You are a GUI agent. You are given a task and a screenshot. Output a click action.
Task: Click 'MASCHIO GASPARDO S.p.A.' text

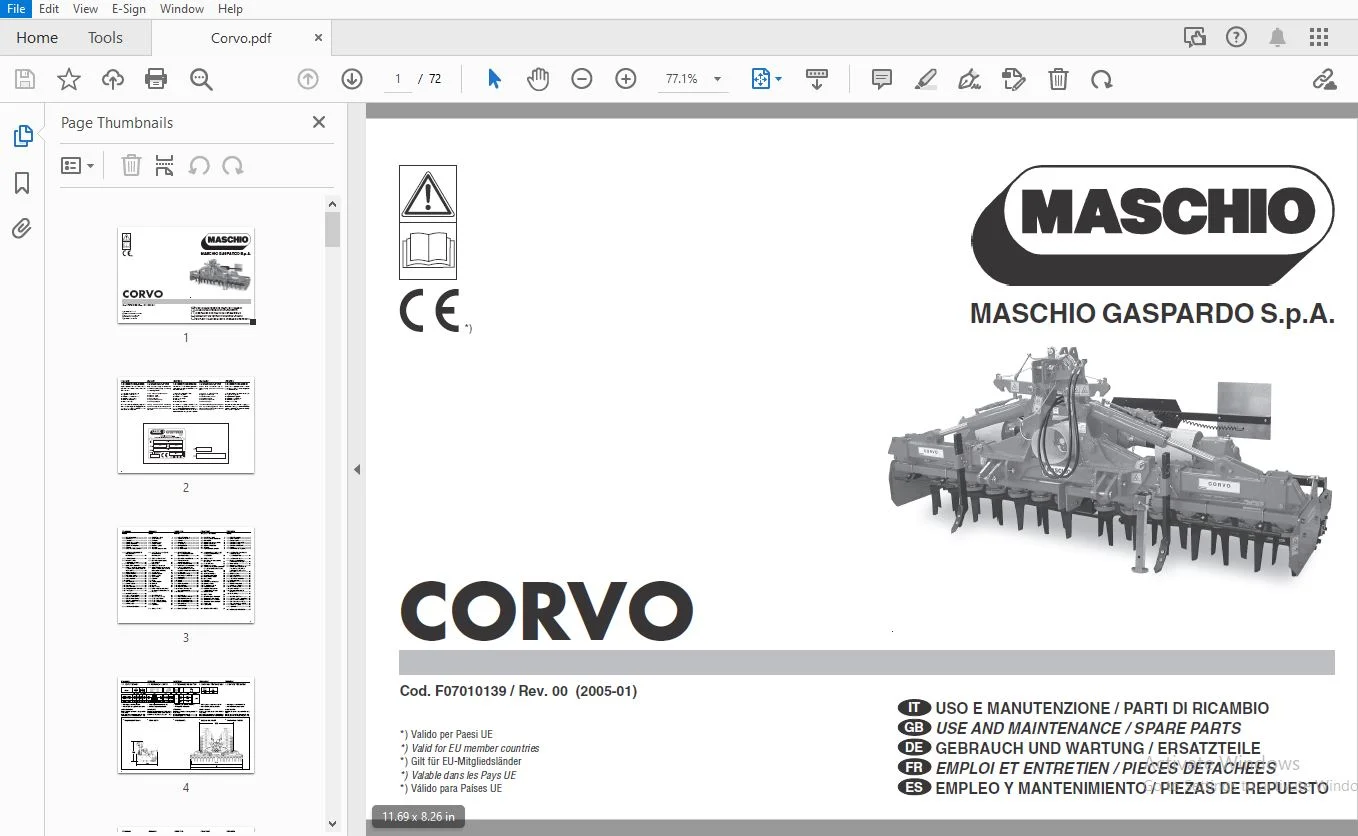1152,314
